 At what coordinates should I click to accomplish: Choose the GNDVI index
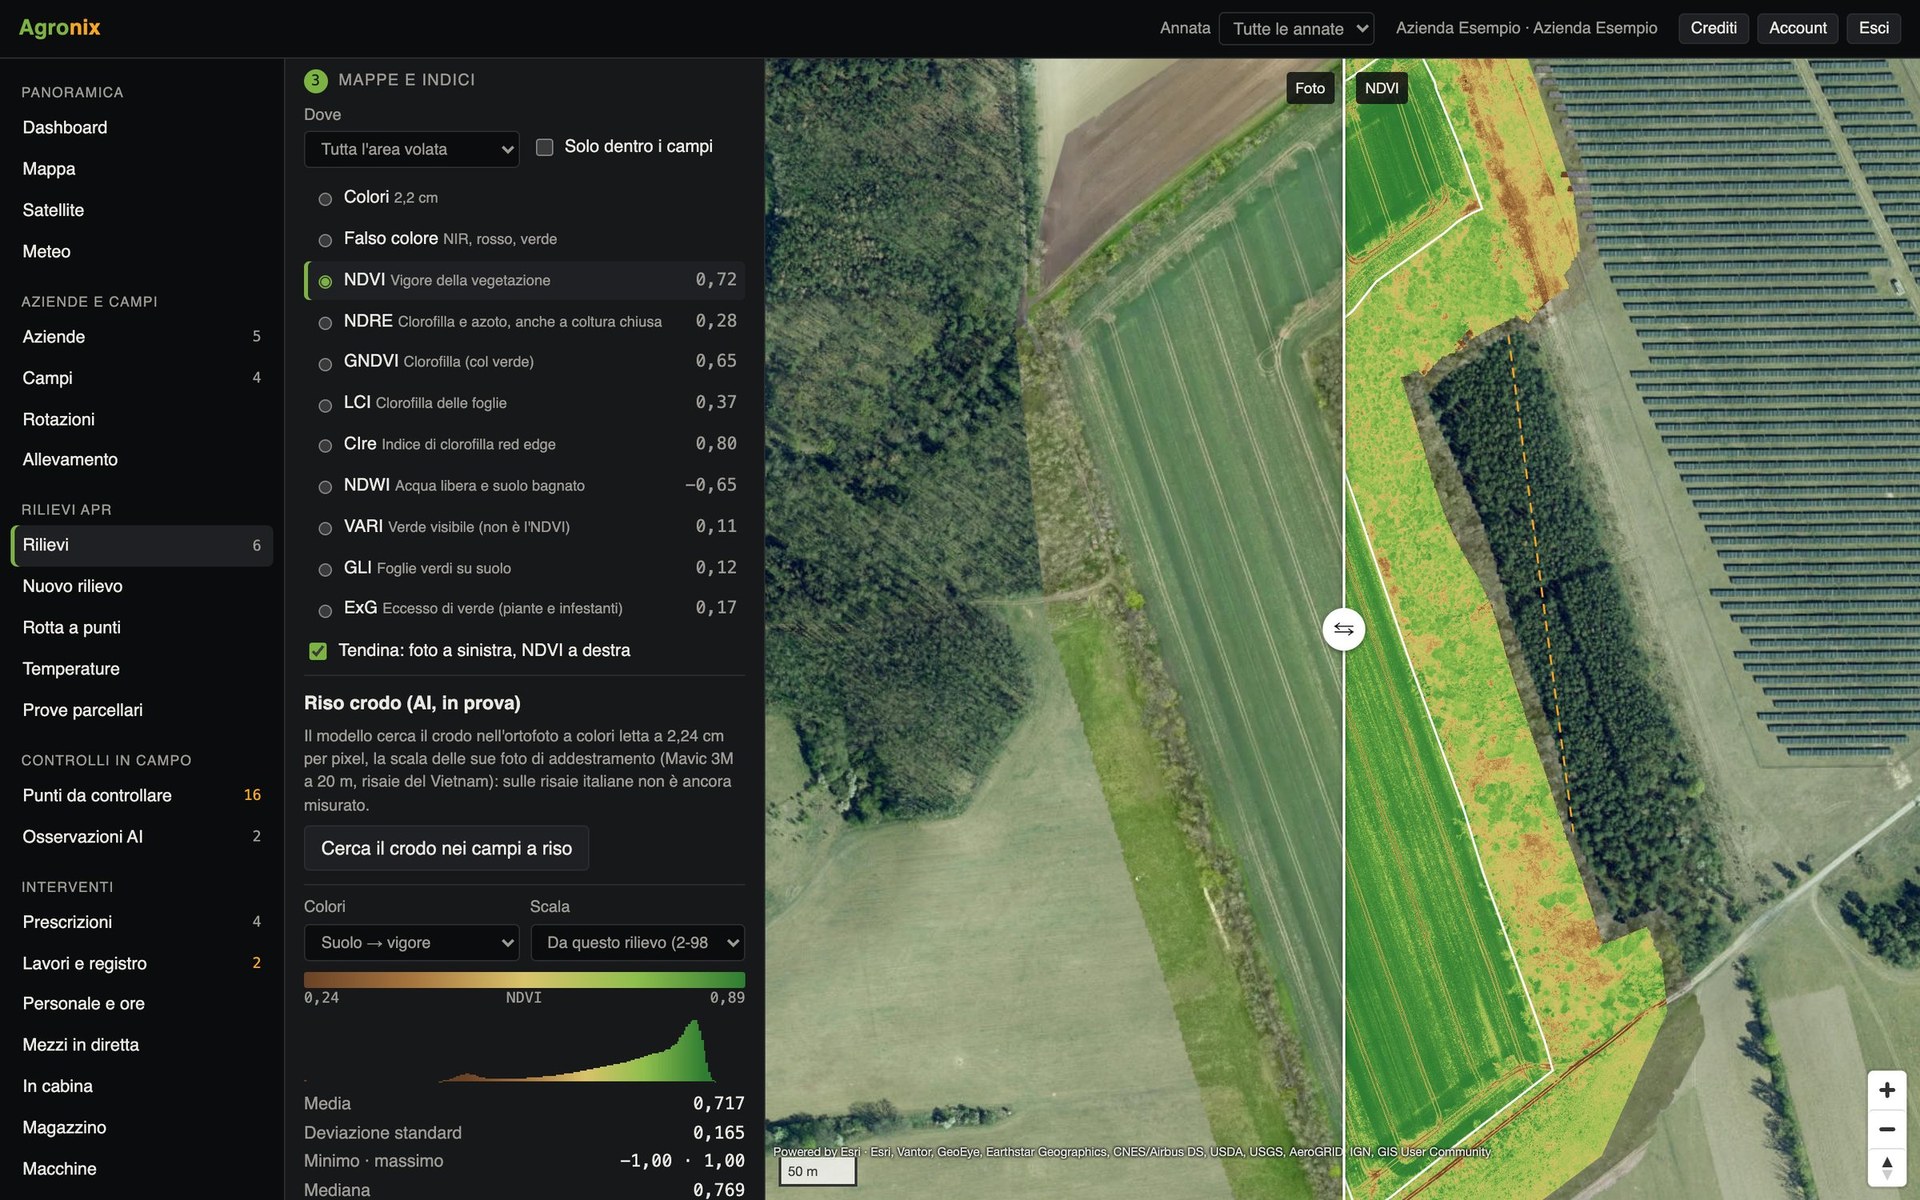pyautogui.click(x=325, y=364)
